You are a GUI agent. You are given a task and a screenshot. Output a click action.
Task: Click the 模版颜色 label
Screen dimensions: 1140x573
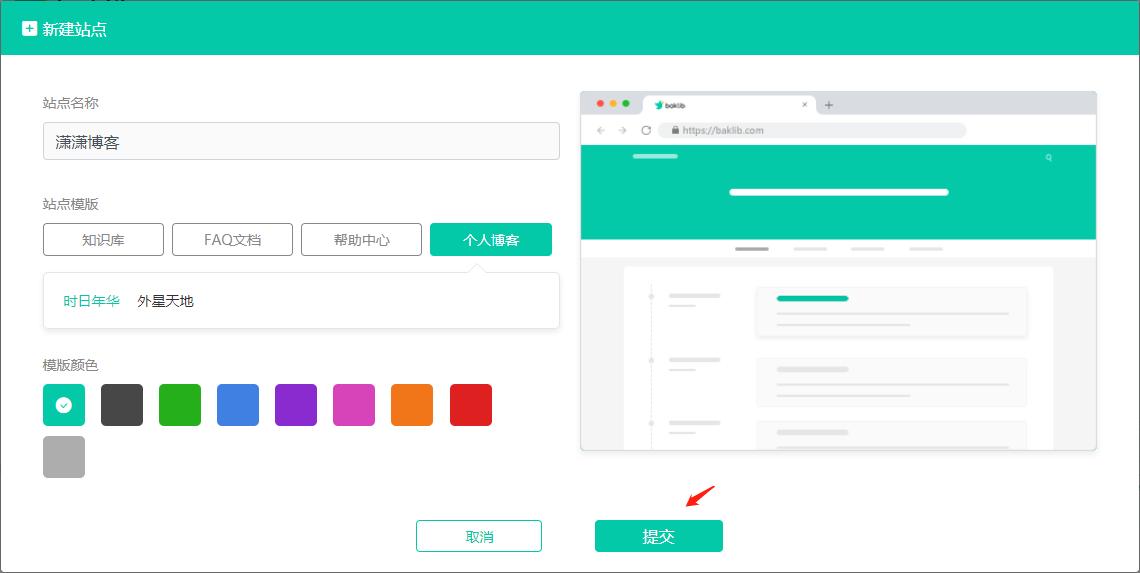pyautogui.click(x=71, y=365)
